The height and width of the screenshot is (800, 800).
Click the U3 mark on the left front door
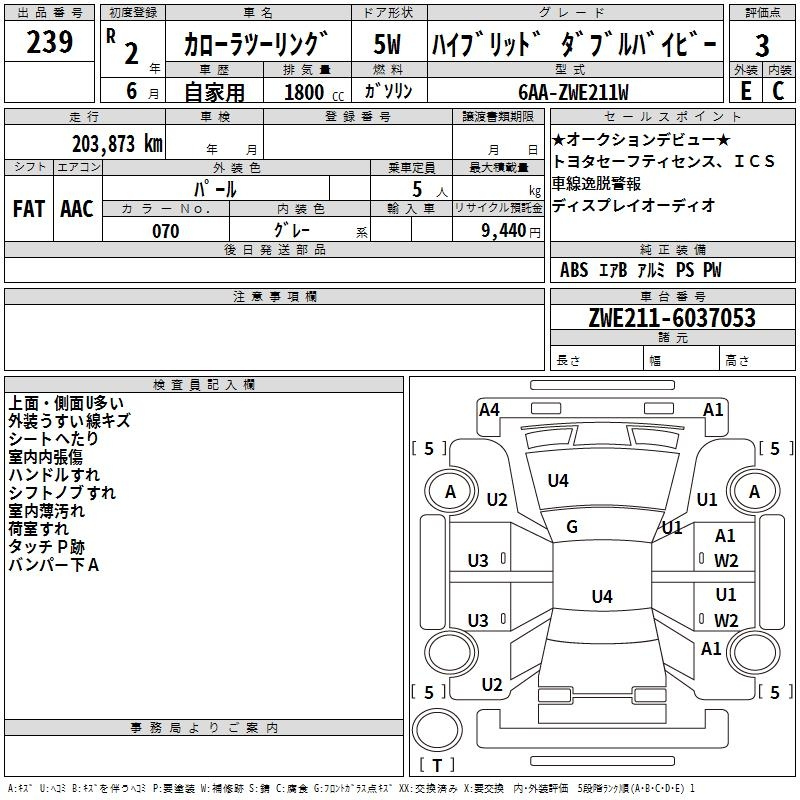point(478,561)
